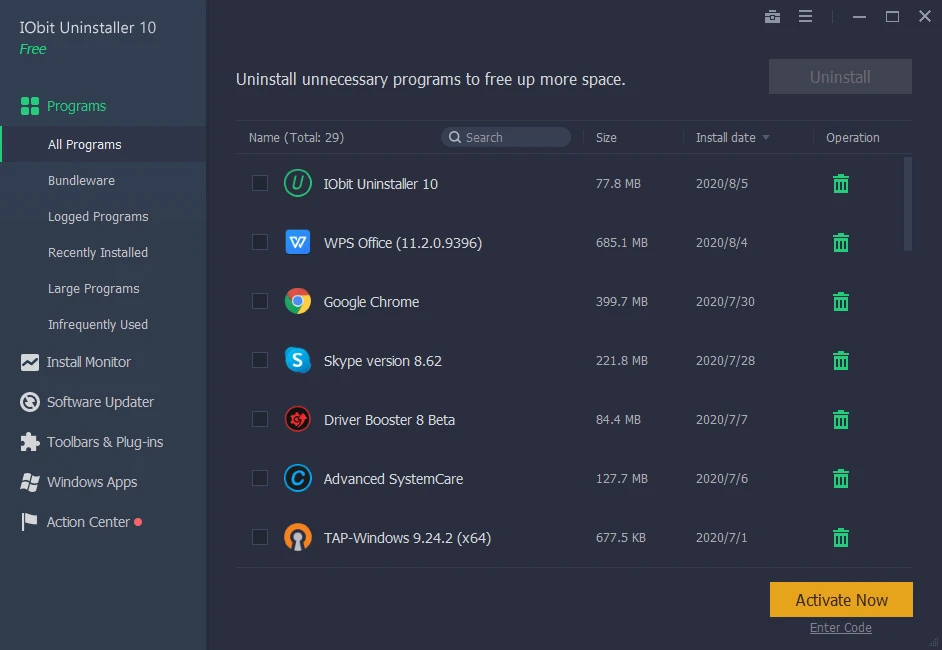942x650 pixels.
Task: Open the Enter Code link
Action: (840, 627)
